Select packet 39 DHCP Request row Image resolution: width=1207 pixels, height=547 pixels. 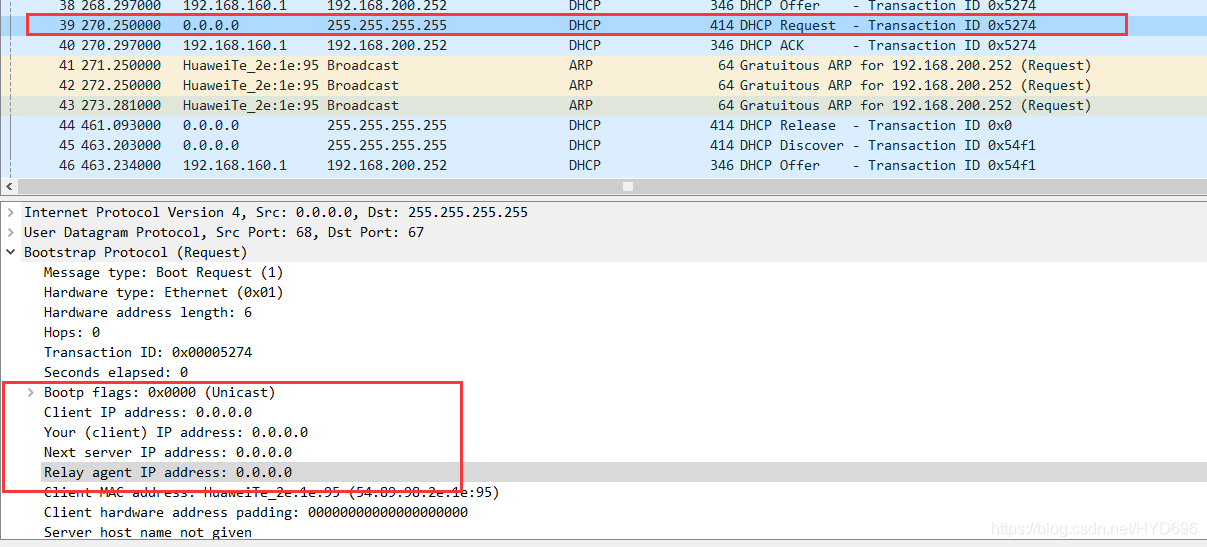click(x=603, y=25)
